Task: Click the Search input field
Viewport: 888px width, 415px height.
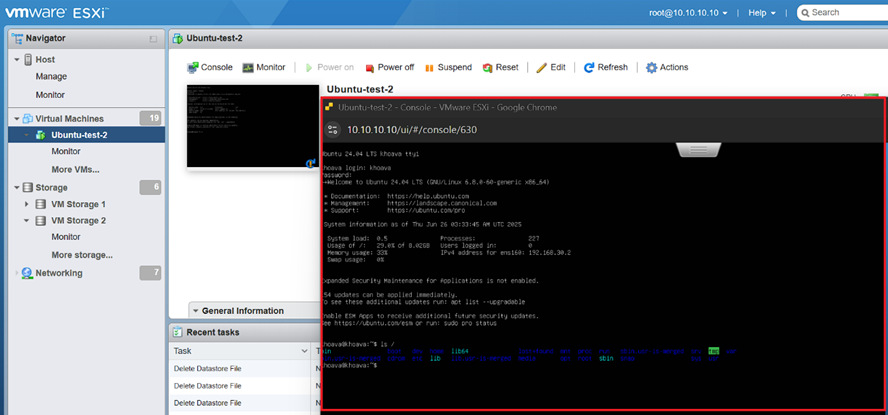Action: [845, 13]
